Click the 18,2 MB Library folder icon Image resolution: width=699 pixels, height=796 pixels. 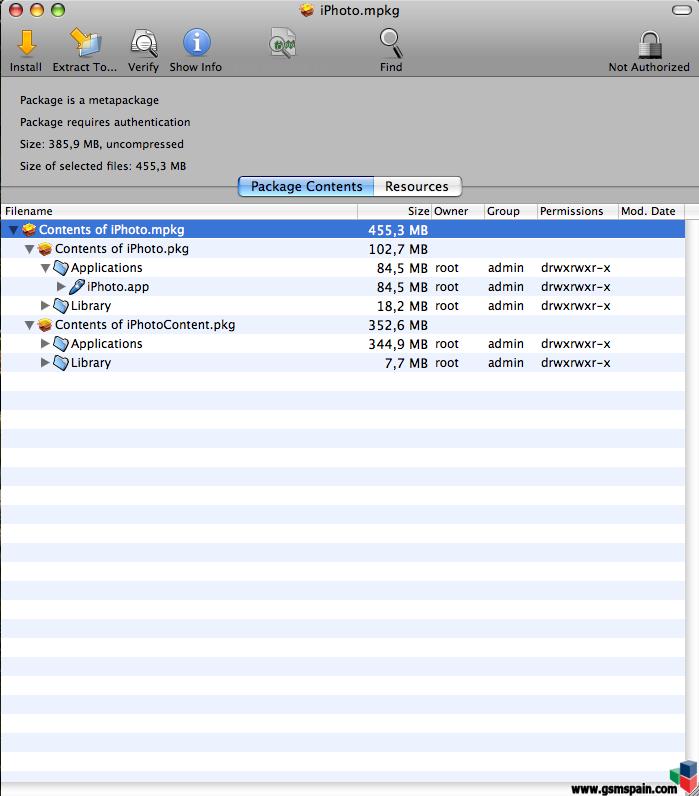[61, 306]
